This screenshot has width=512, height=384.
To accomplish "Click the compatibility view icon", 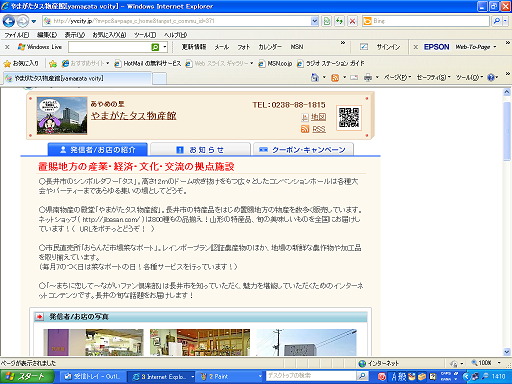I will (327, 21).
